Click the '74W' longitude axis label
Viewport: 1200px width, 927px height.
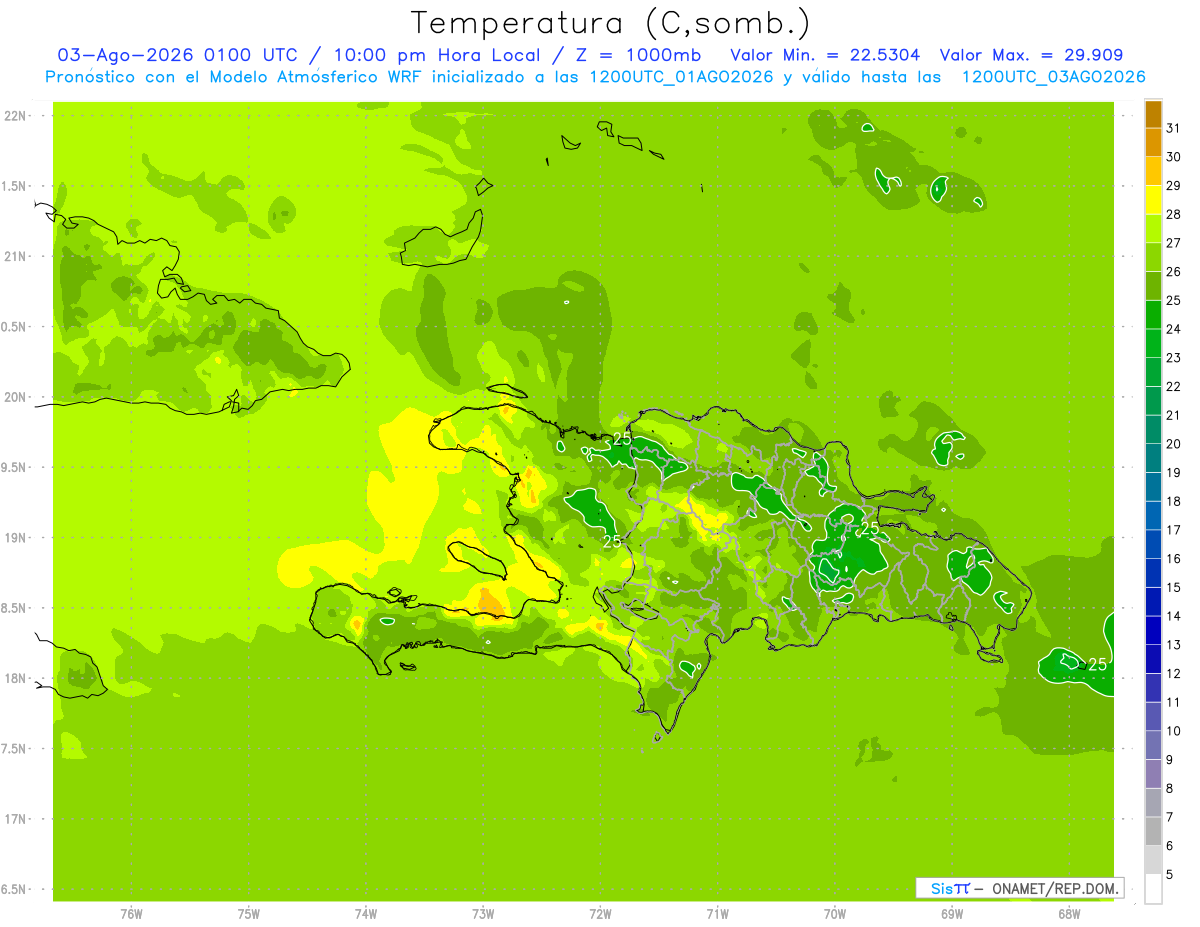(x=366, y=913)
